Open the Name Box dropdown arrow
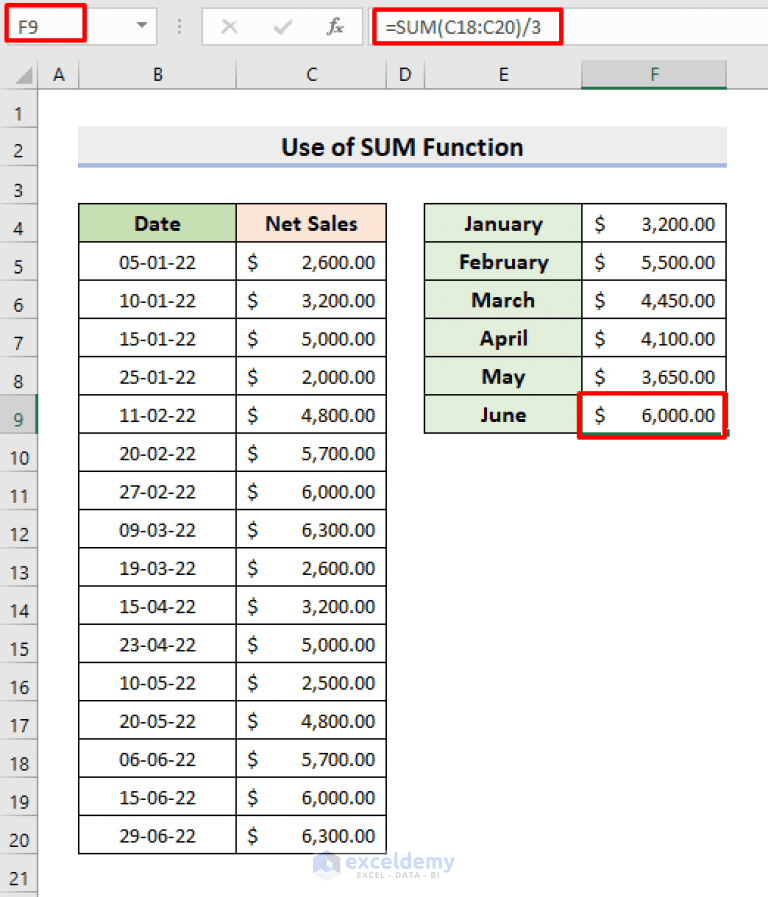Screen dimensions: 768x897 [x=142, y=26]
